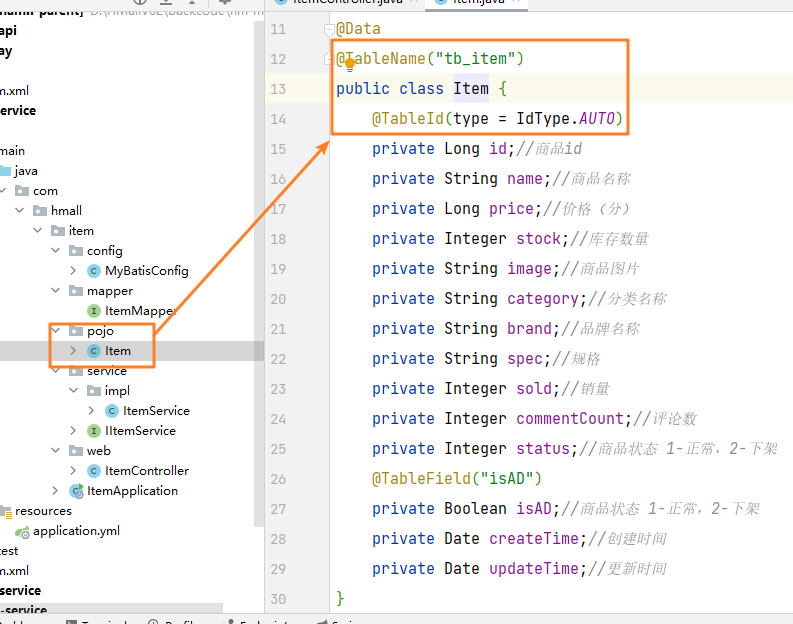Click the createTime field on line 28
Image resolution: width=793 pixels, height=624 pixels.
click(534, 539)
